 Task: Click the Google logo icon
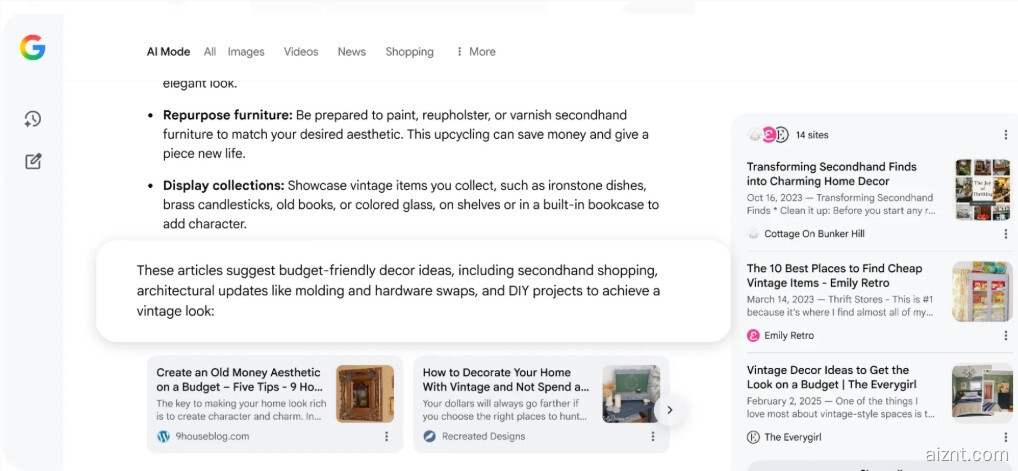(x=33, y=47)
